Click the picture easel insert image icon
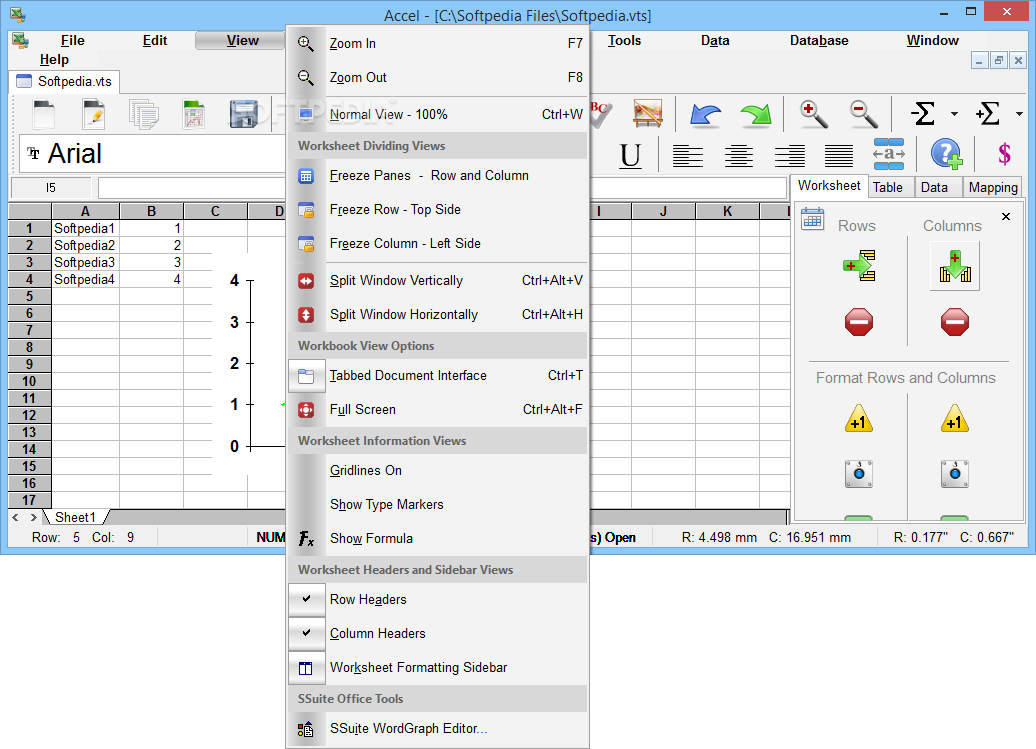This screenshot has height=749, width=1036. 648,113
